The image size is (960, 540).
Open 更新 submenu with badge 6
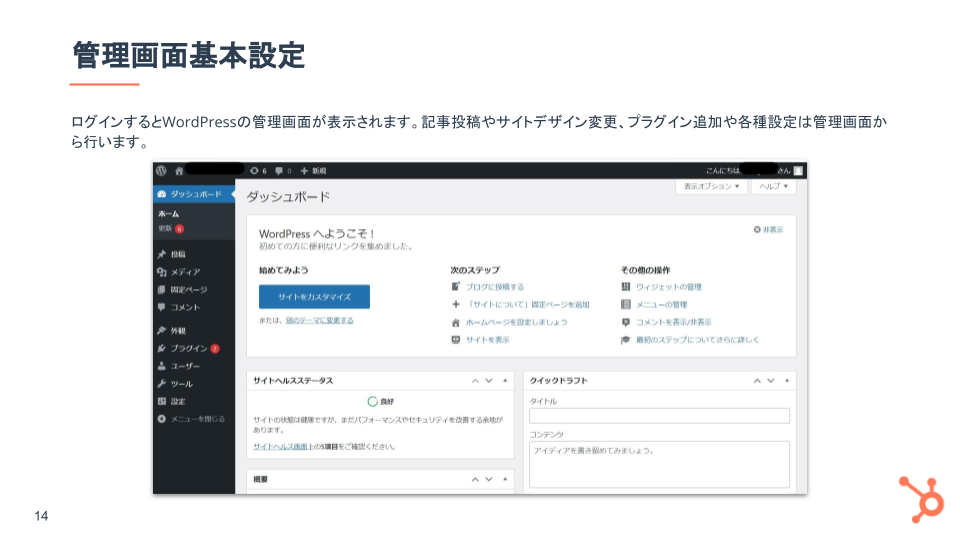(171, 228)
